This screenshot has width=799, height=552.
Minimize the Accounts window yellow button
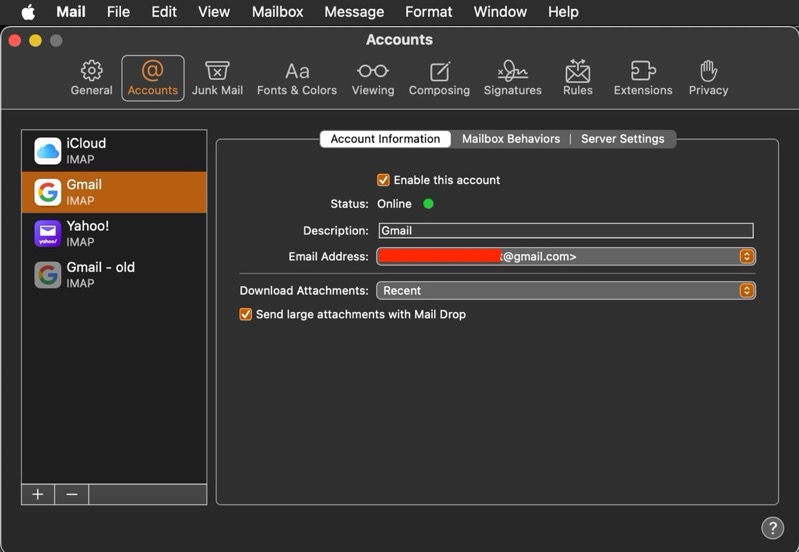(x=35, y=41)
